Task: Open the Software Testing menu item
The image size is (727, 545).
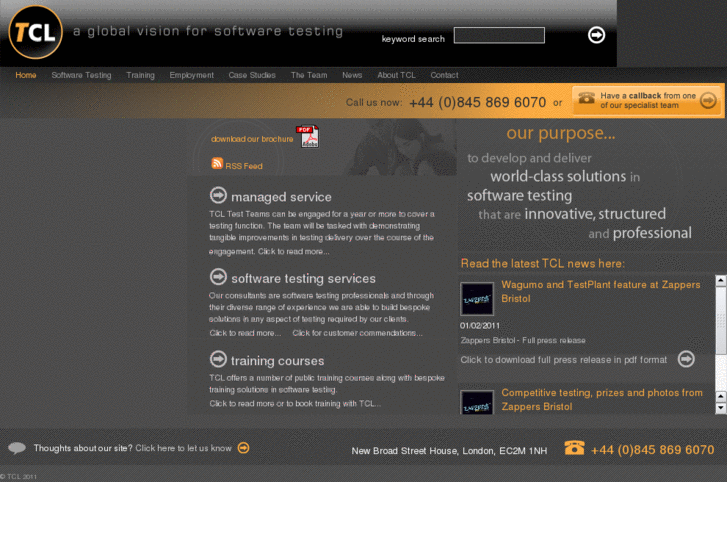Action: point(81,75)
